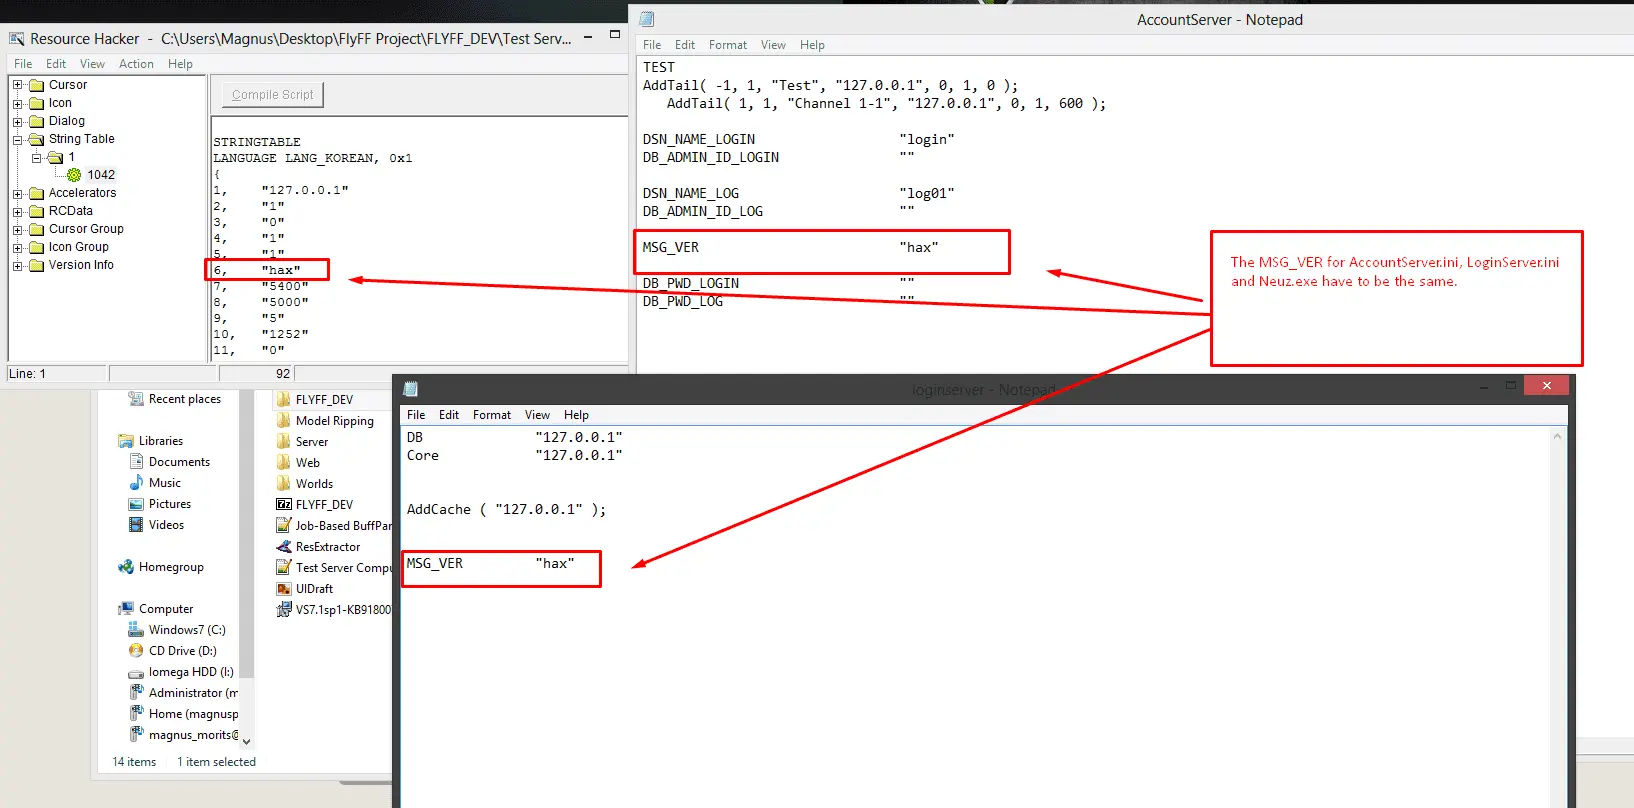Select the 1042 string table resource icon
This screenshot has width=1634, height=808.
[74, 175]
